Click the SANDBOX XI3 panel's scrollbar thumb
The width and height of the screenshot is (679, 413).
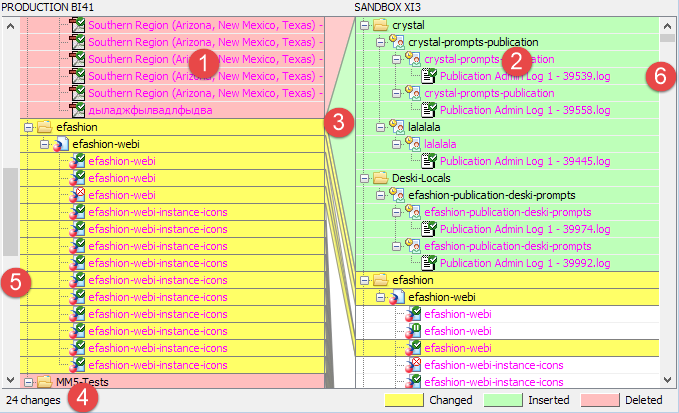(667, 38)
